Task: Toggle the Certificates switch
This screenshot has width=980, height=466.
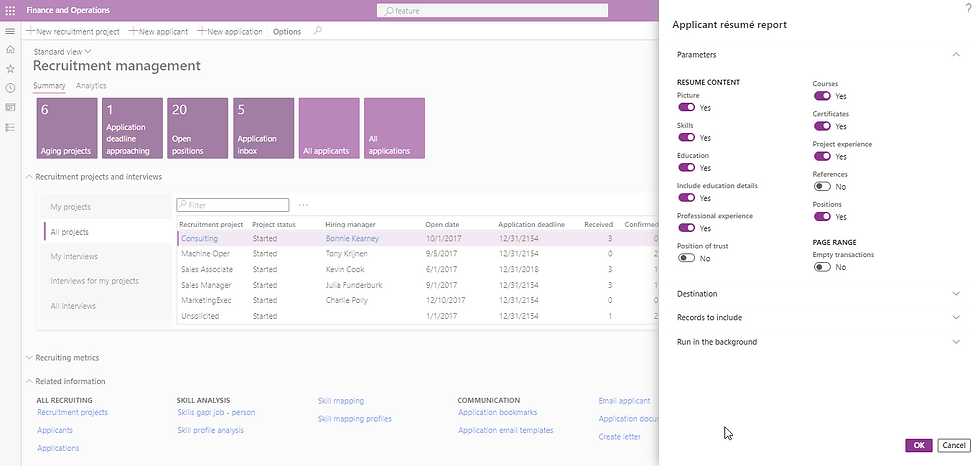Action: pos(822,126)
